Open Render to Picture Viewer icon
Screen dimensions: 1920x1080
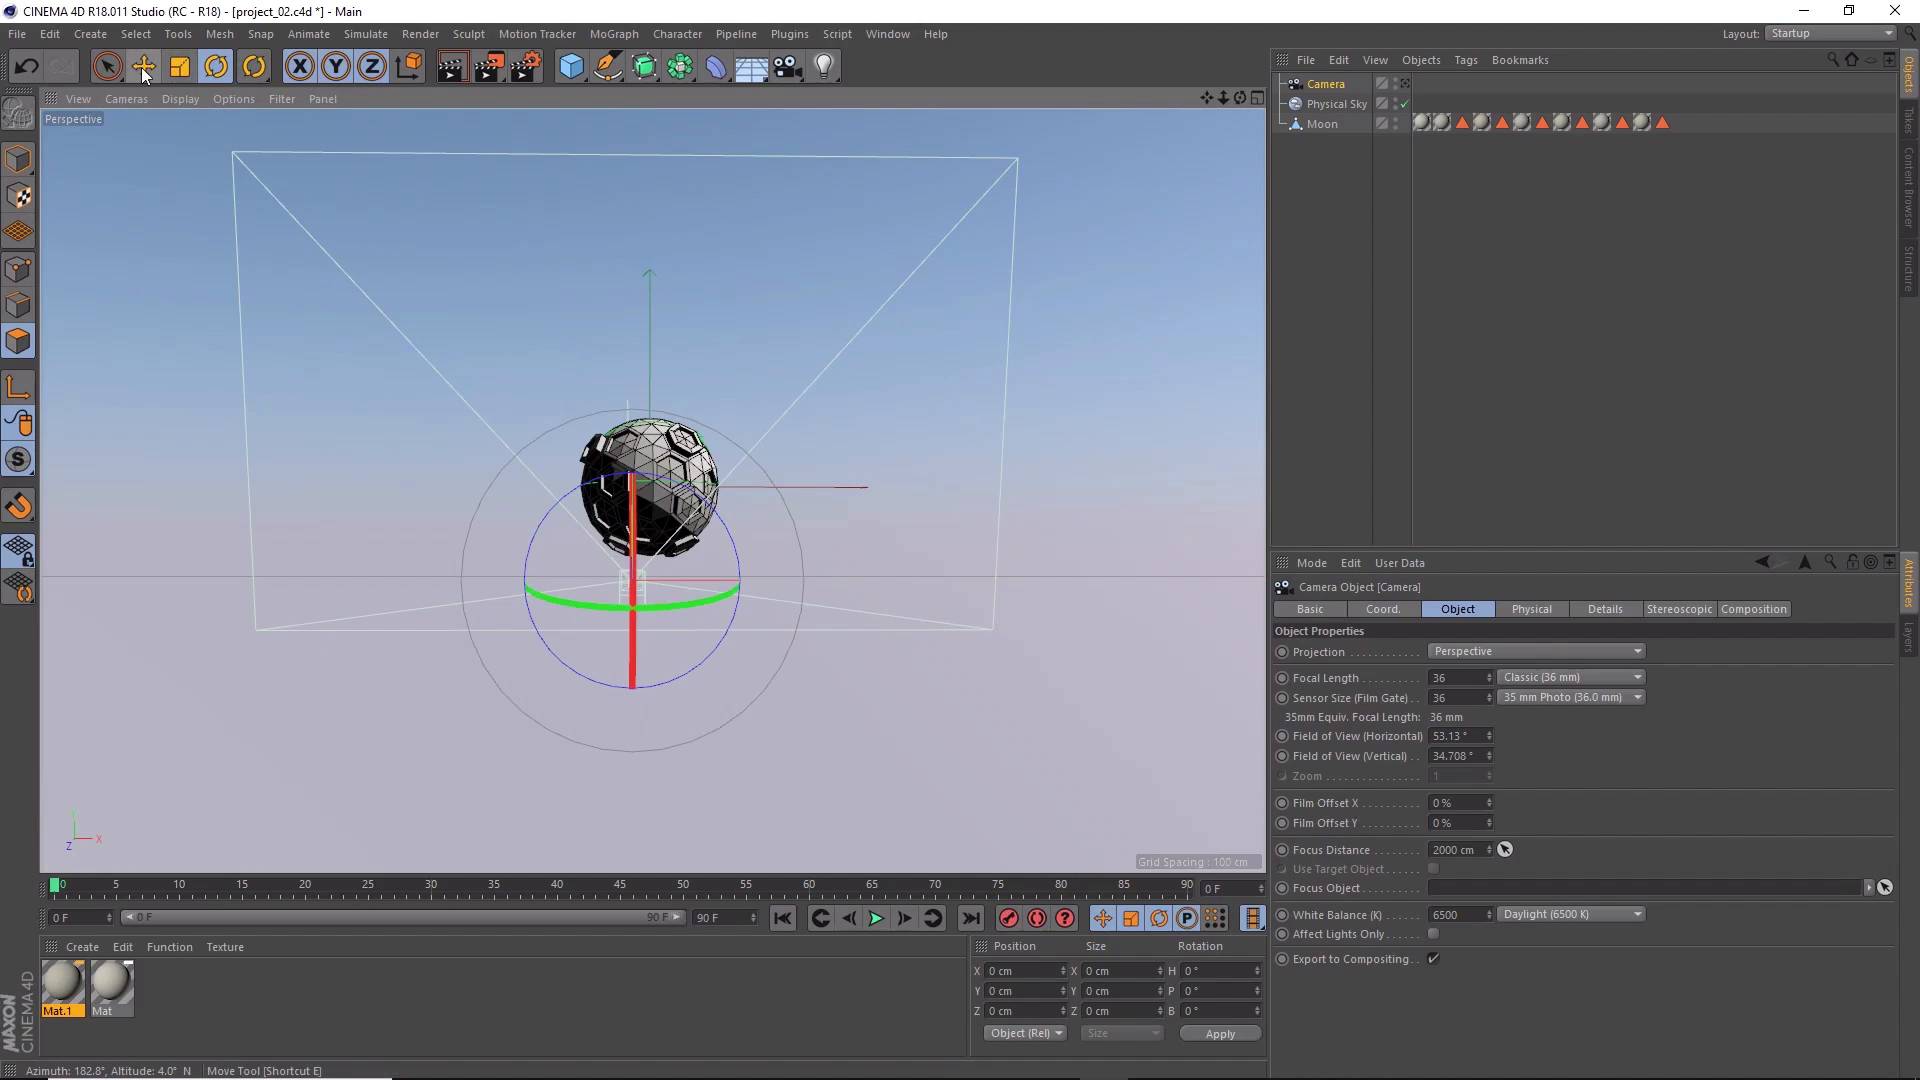(489, 67)
